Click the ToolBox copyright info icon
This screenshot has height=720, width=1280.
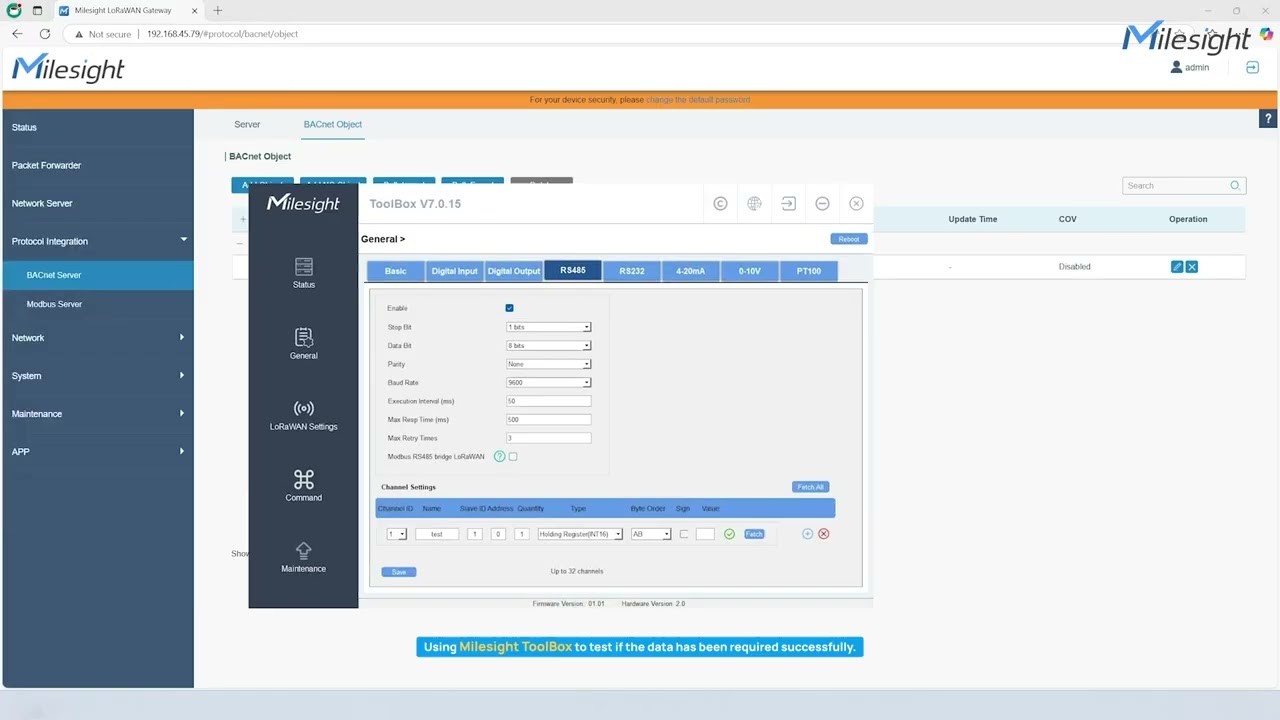[720, 203]
